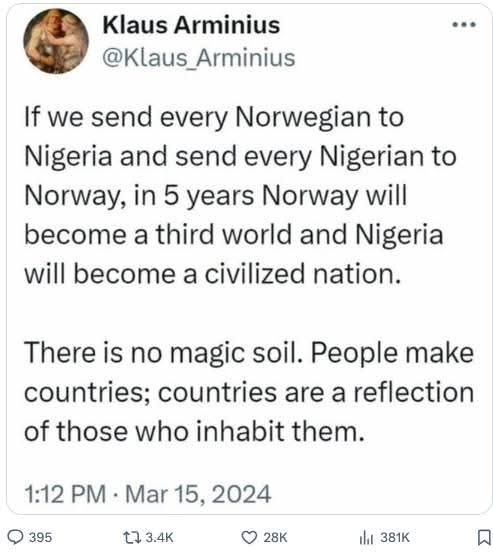Click Klaus Arminius profile avatar
The height and width of the screenshot is (556, 493).
(56, 41)
